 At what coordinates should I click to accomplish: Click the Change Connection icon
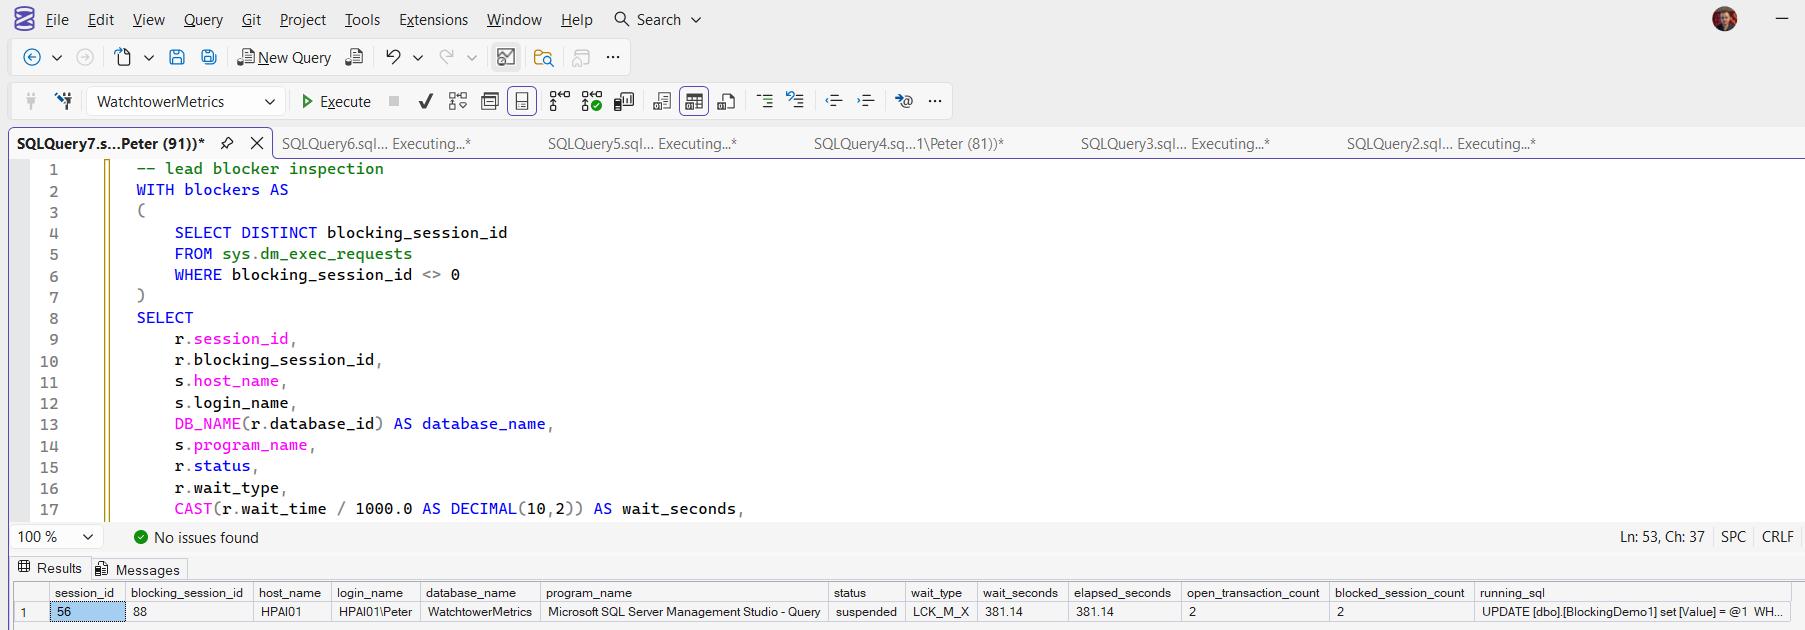[x=63, y=101]
